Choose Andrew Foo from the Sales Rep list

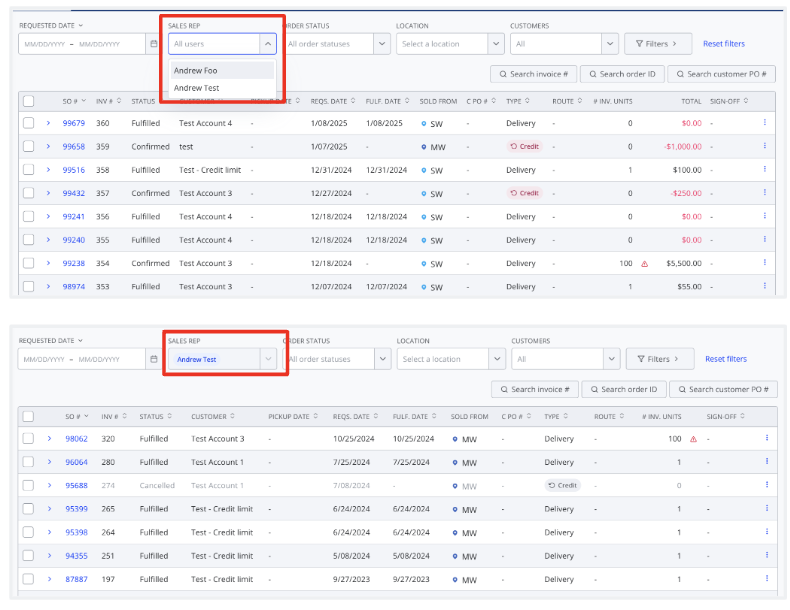(222, 71)
